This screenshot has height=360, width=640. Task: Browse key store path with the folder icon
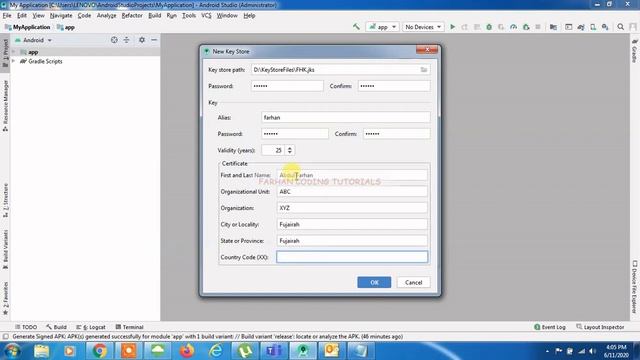(x=424, y=70)
